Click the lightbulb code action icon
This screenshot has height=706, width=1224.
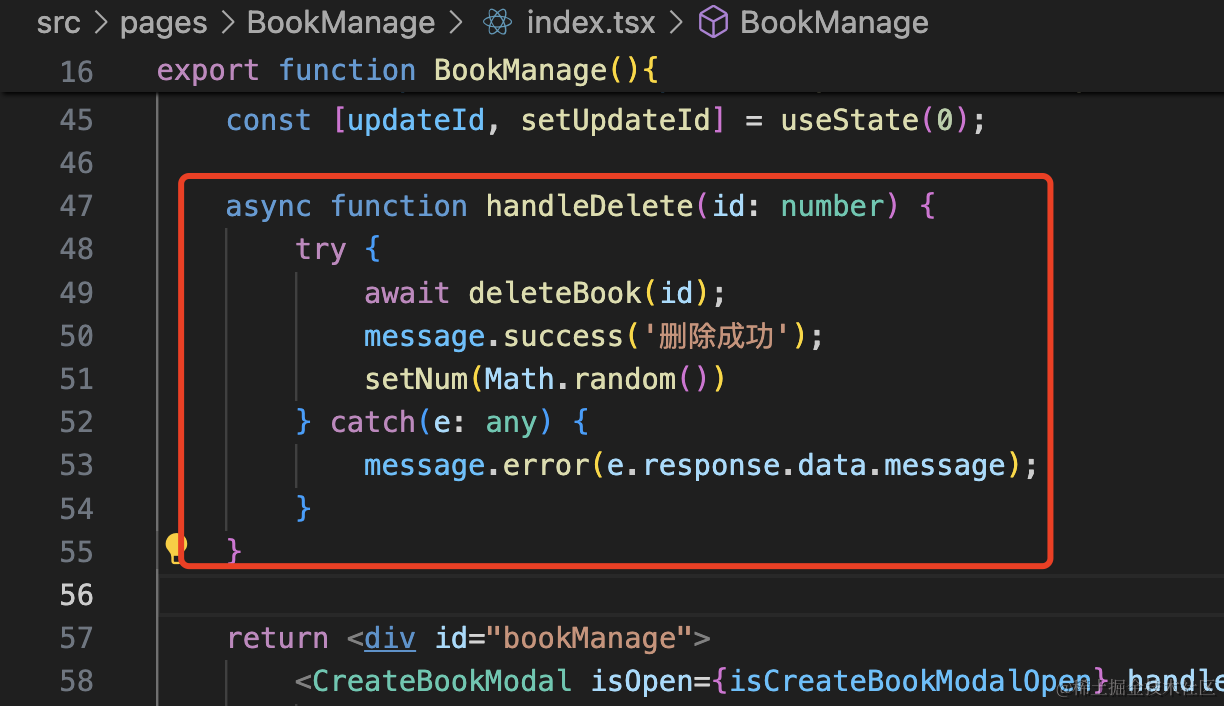(176, 547)
